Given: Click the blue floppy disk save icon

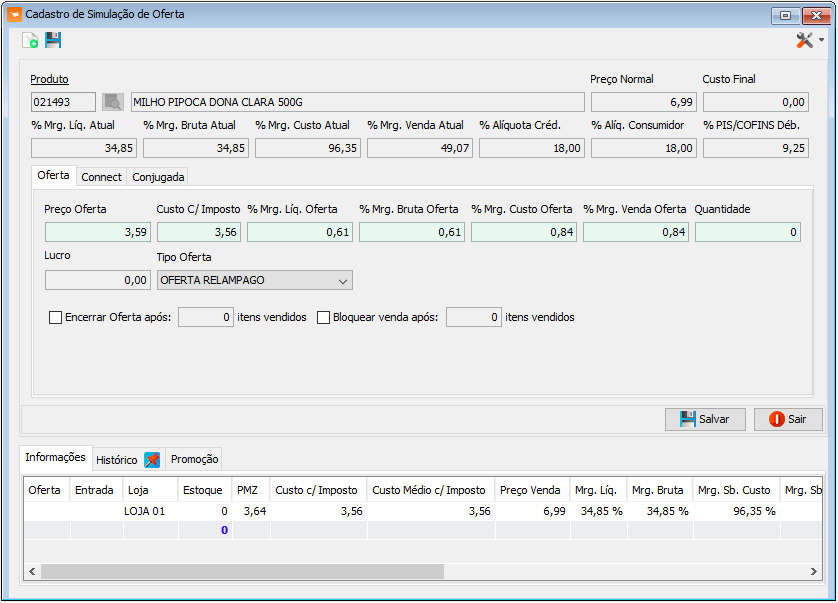Looking at the screenshot, I should (53, 40).
